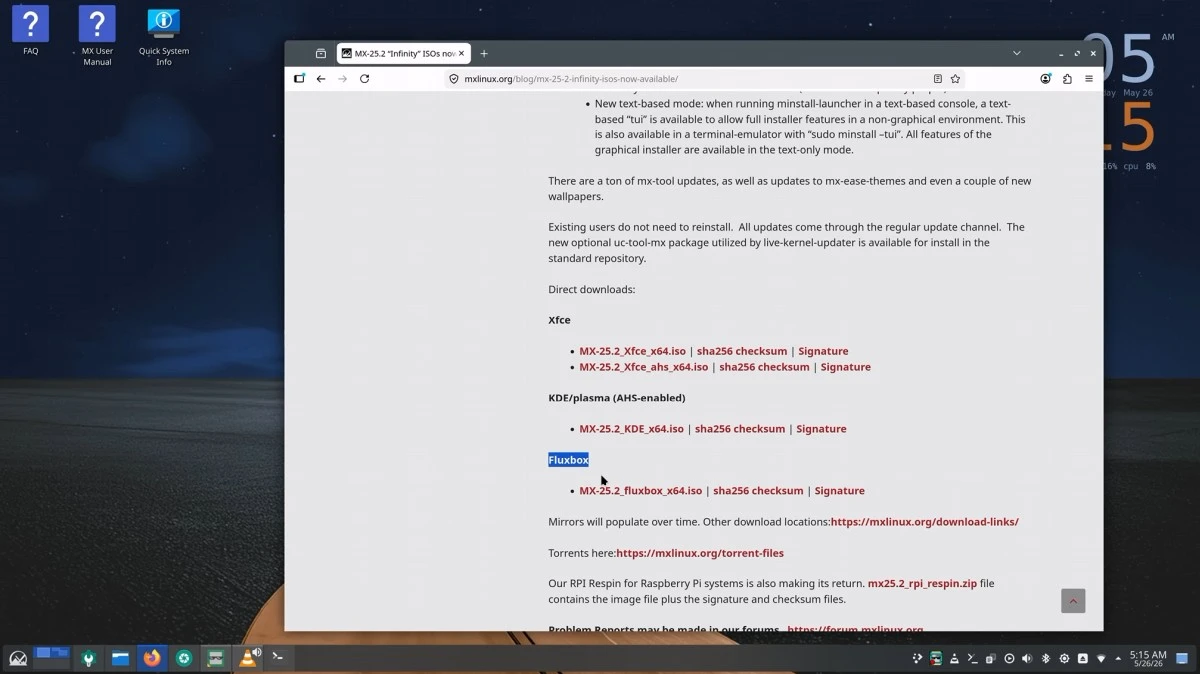This screenshot has height=674, width=1200.
Task: Open sha256 checksum for Xfce x64 iso
Action: pos(742,351)
